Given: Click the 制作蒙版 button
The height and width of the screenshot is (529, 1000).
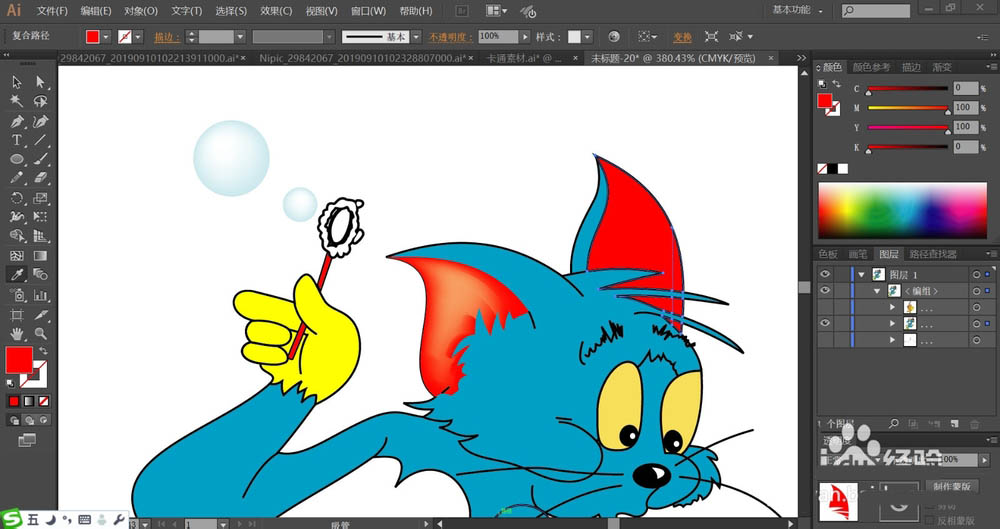Looking at the screenshot, I should coord(952,486).
